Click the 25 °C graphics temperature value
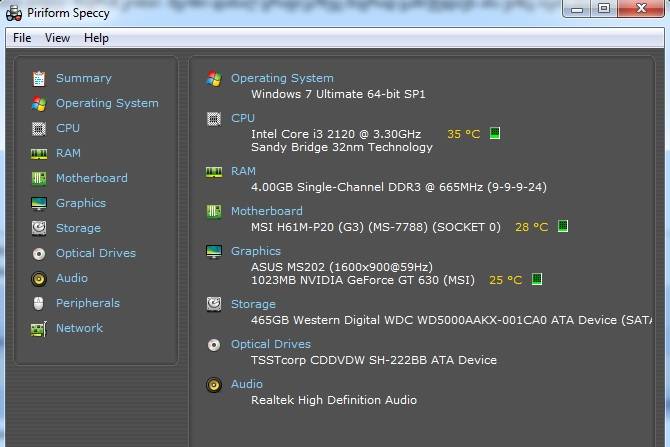Screen dimensions: 670x447 505,280
